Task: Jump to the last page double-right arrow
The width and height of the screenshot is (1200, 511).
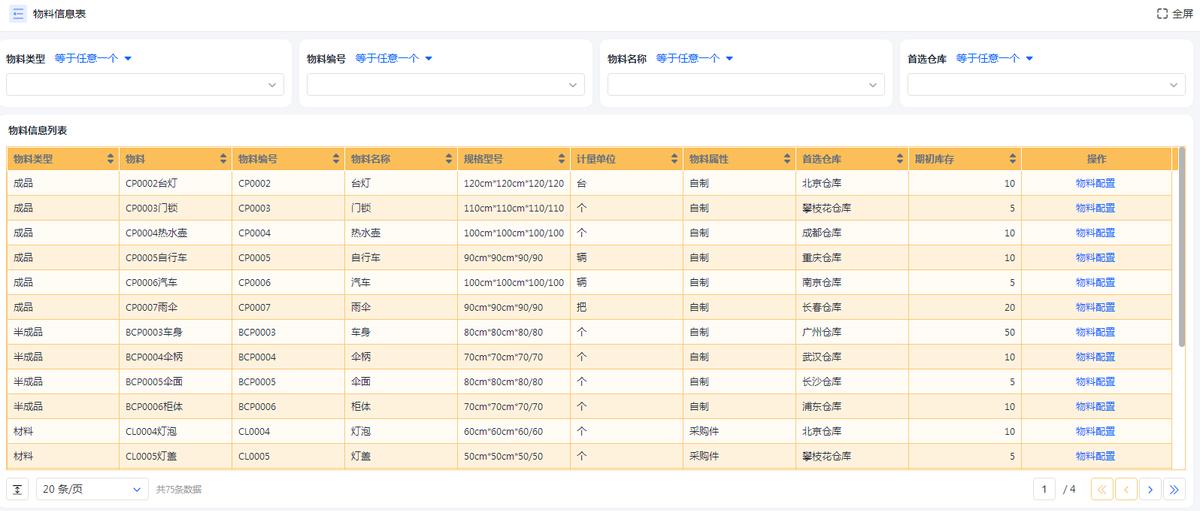Action: 1175,489
